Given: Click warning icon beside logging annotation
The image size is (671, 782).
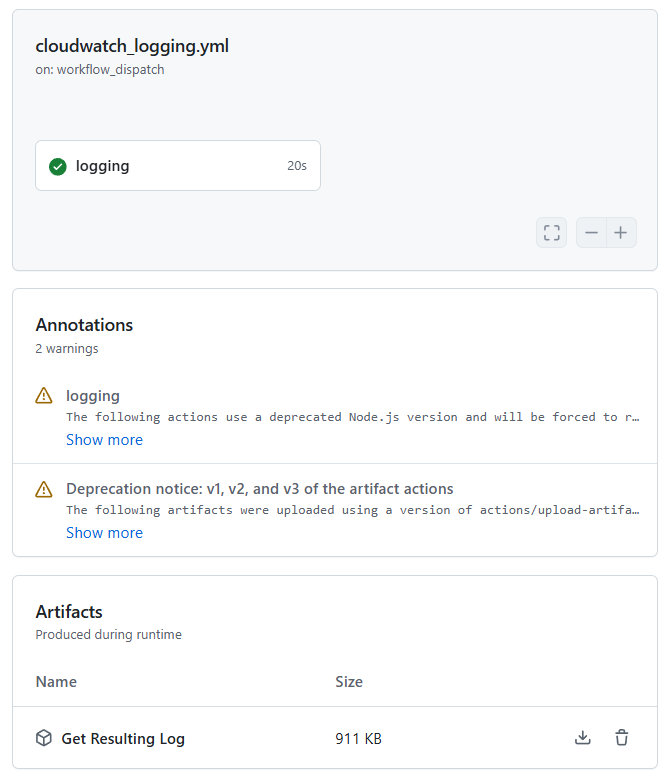Looking at the screenshot, I should [44, 395].
